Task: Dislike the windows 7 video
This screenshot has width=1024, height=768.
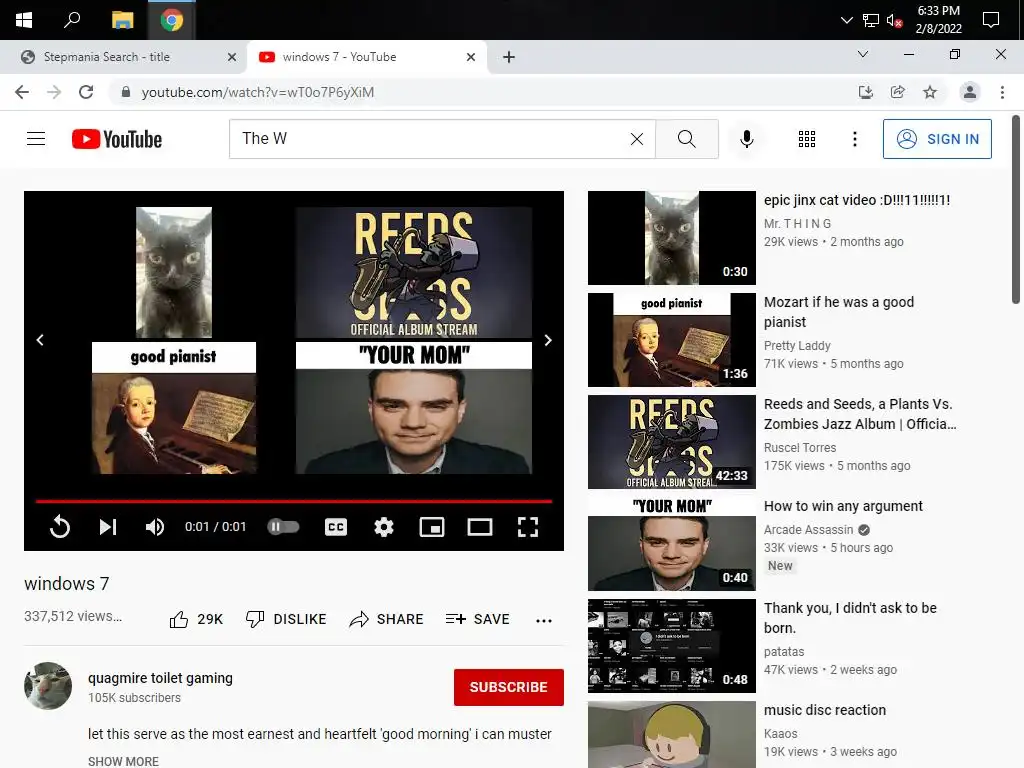Action: [x=285, y=619]
